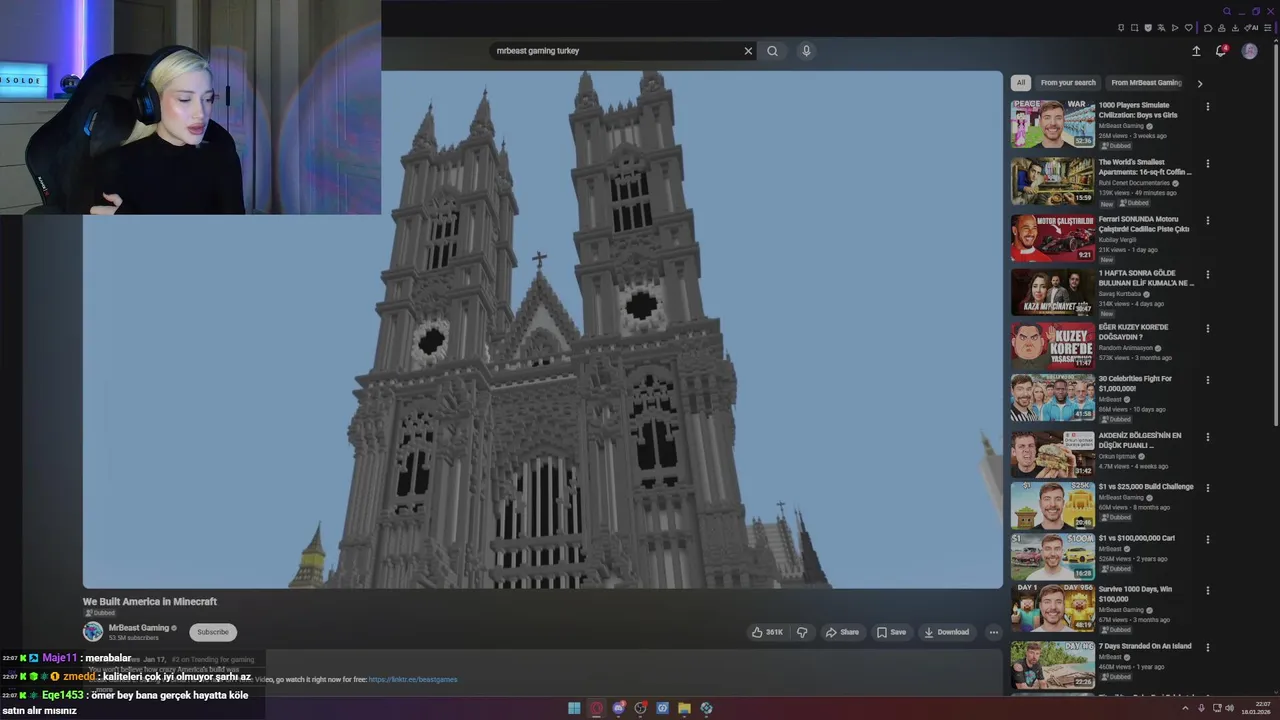Open the 1000 Players Simulate Civilization thumbnail

pyautogui.click(x=1052, y=124)
